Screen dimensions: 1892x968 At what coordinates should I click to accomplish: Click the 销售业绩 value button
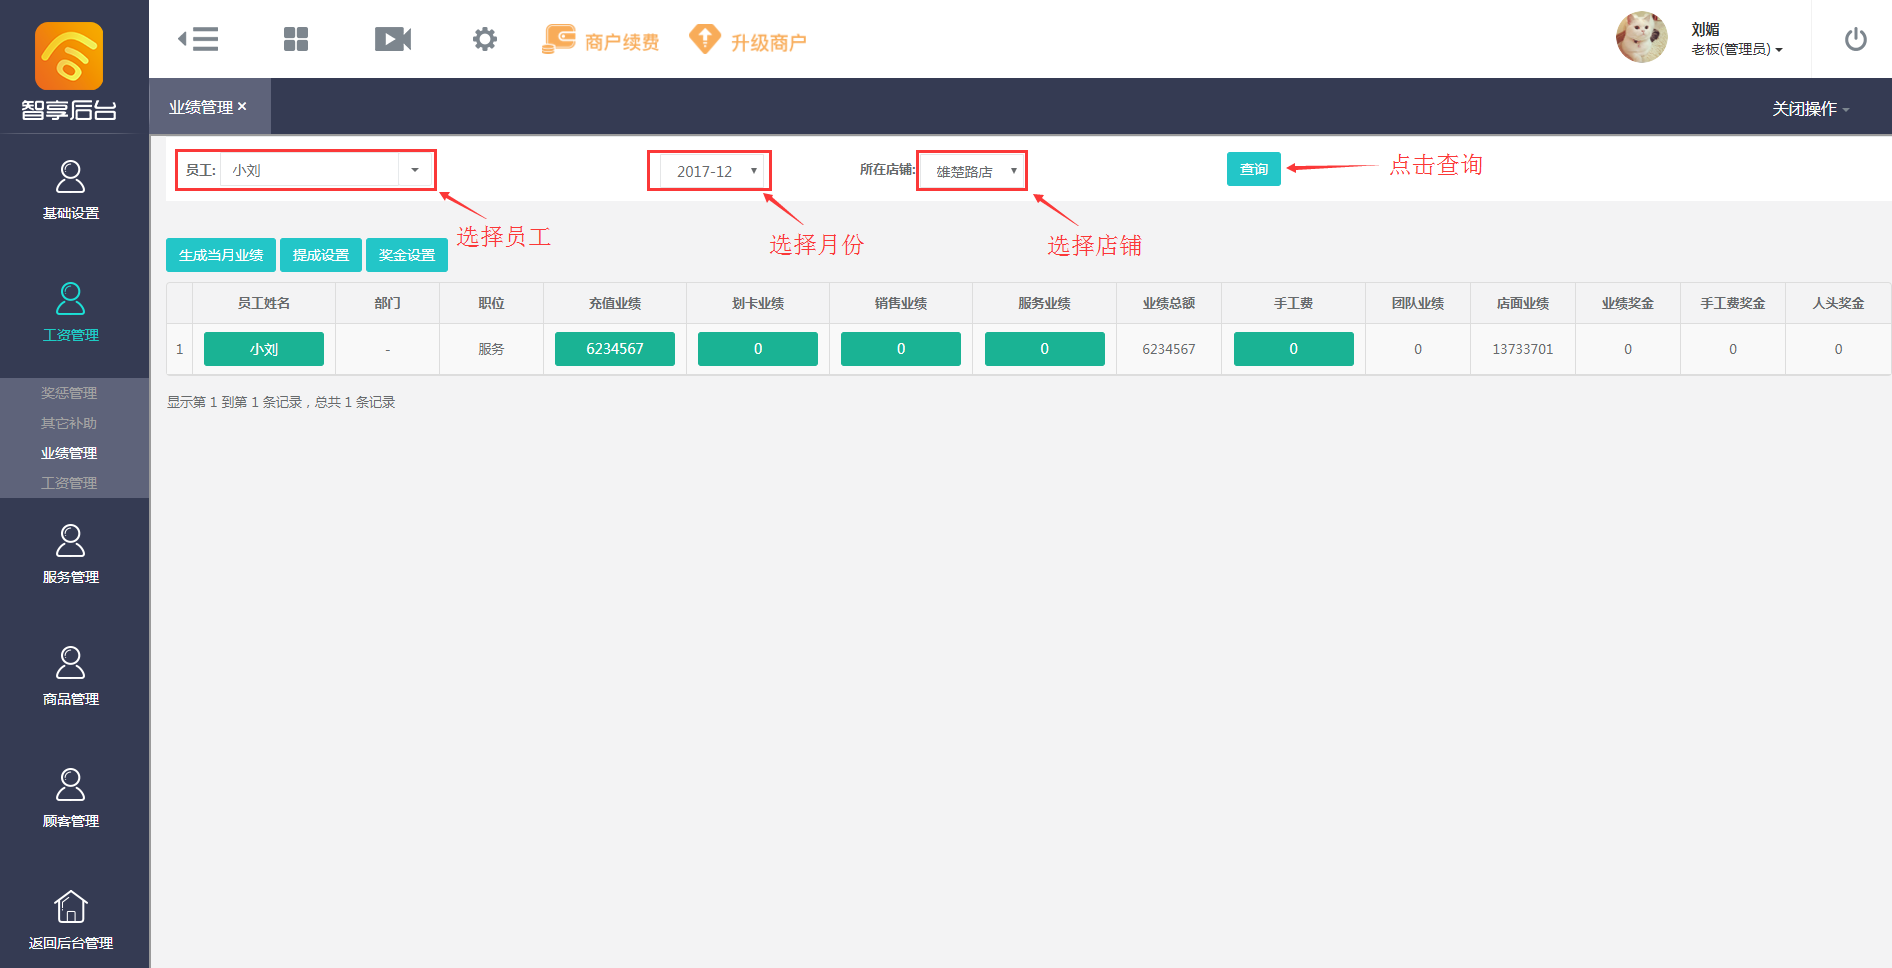pyautogui.click(x=901, y=349)
